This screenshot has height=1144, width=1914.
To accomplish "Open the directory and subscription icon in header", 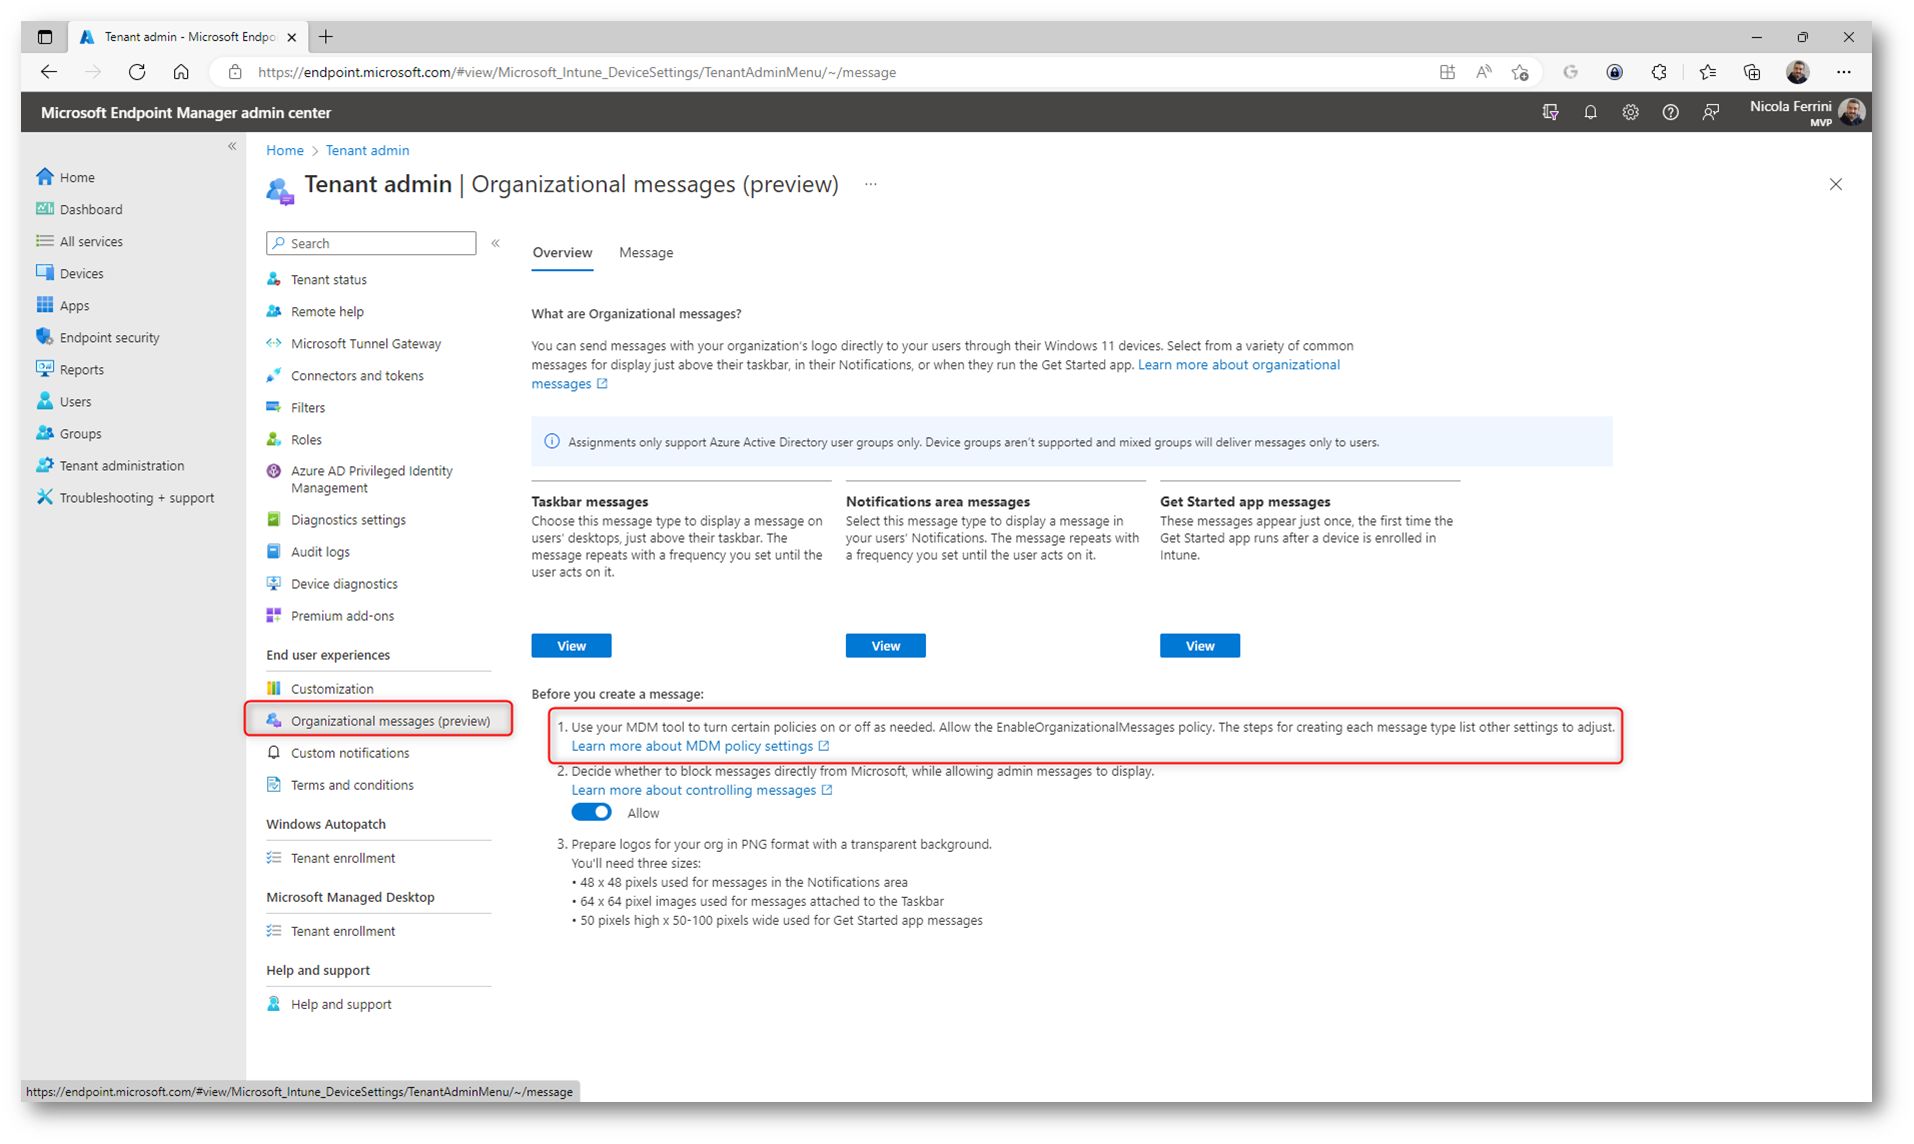I will pyautogui.click(x=1550, y=112).
